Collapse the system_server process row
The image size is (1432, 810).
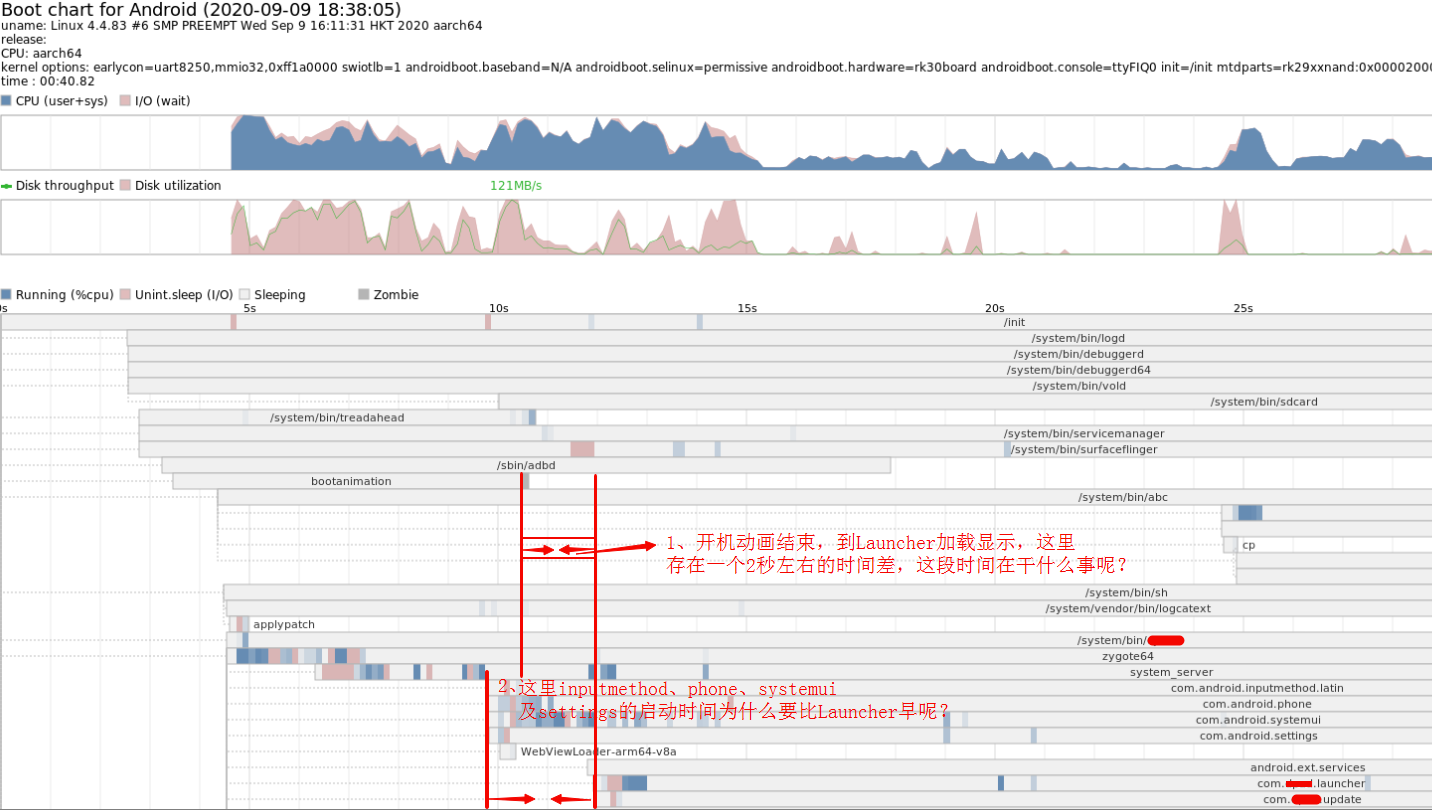click(1171, 672)
